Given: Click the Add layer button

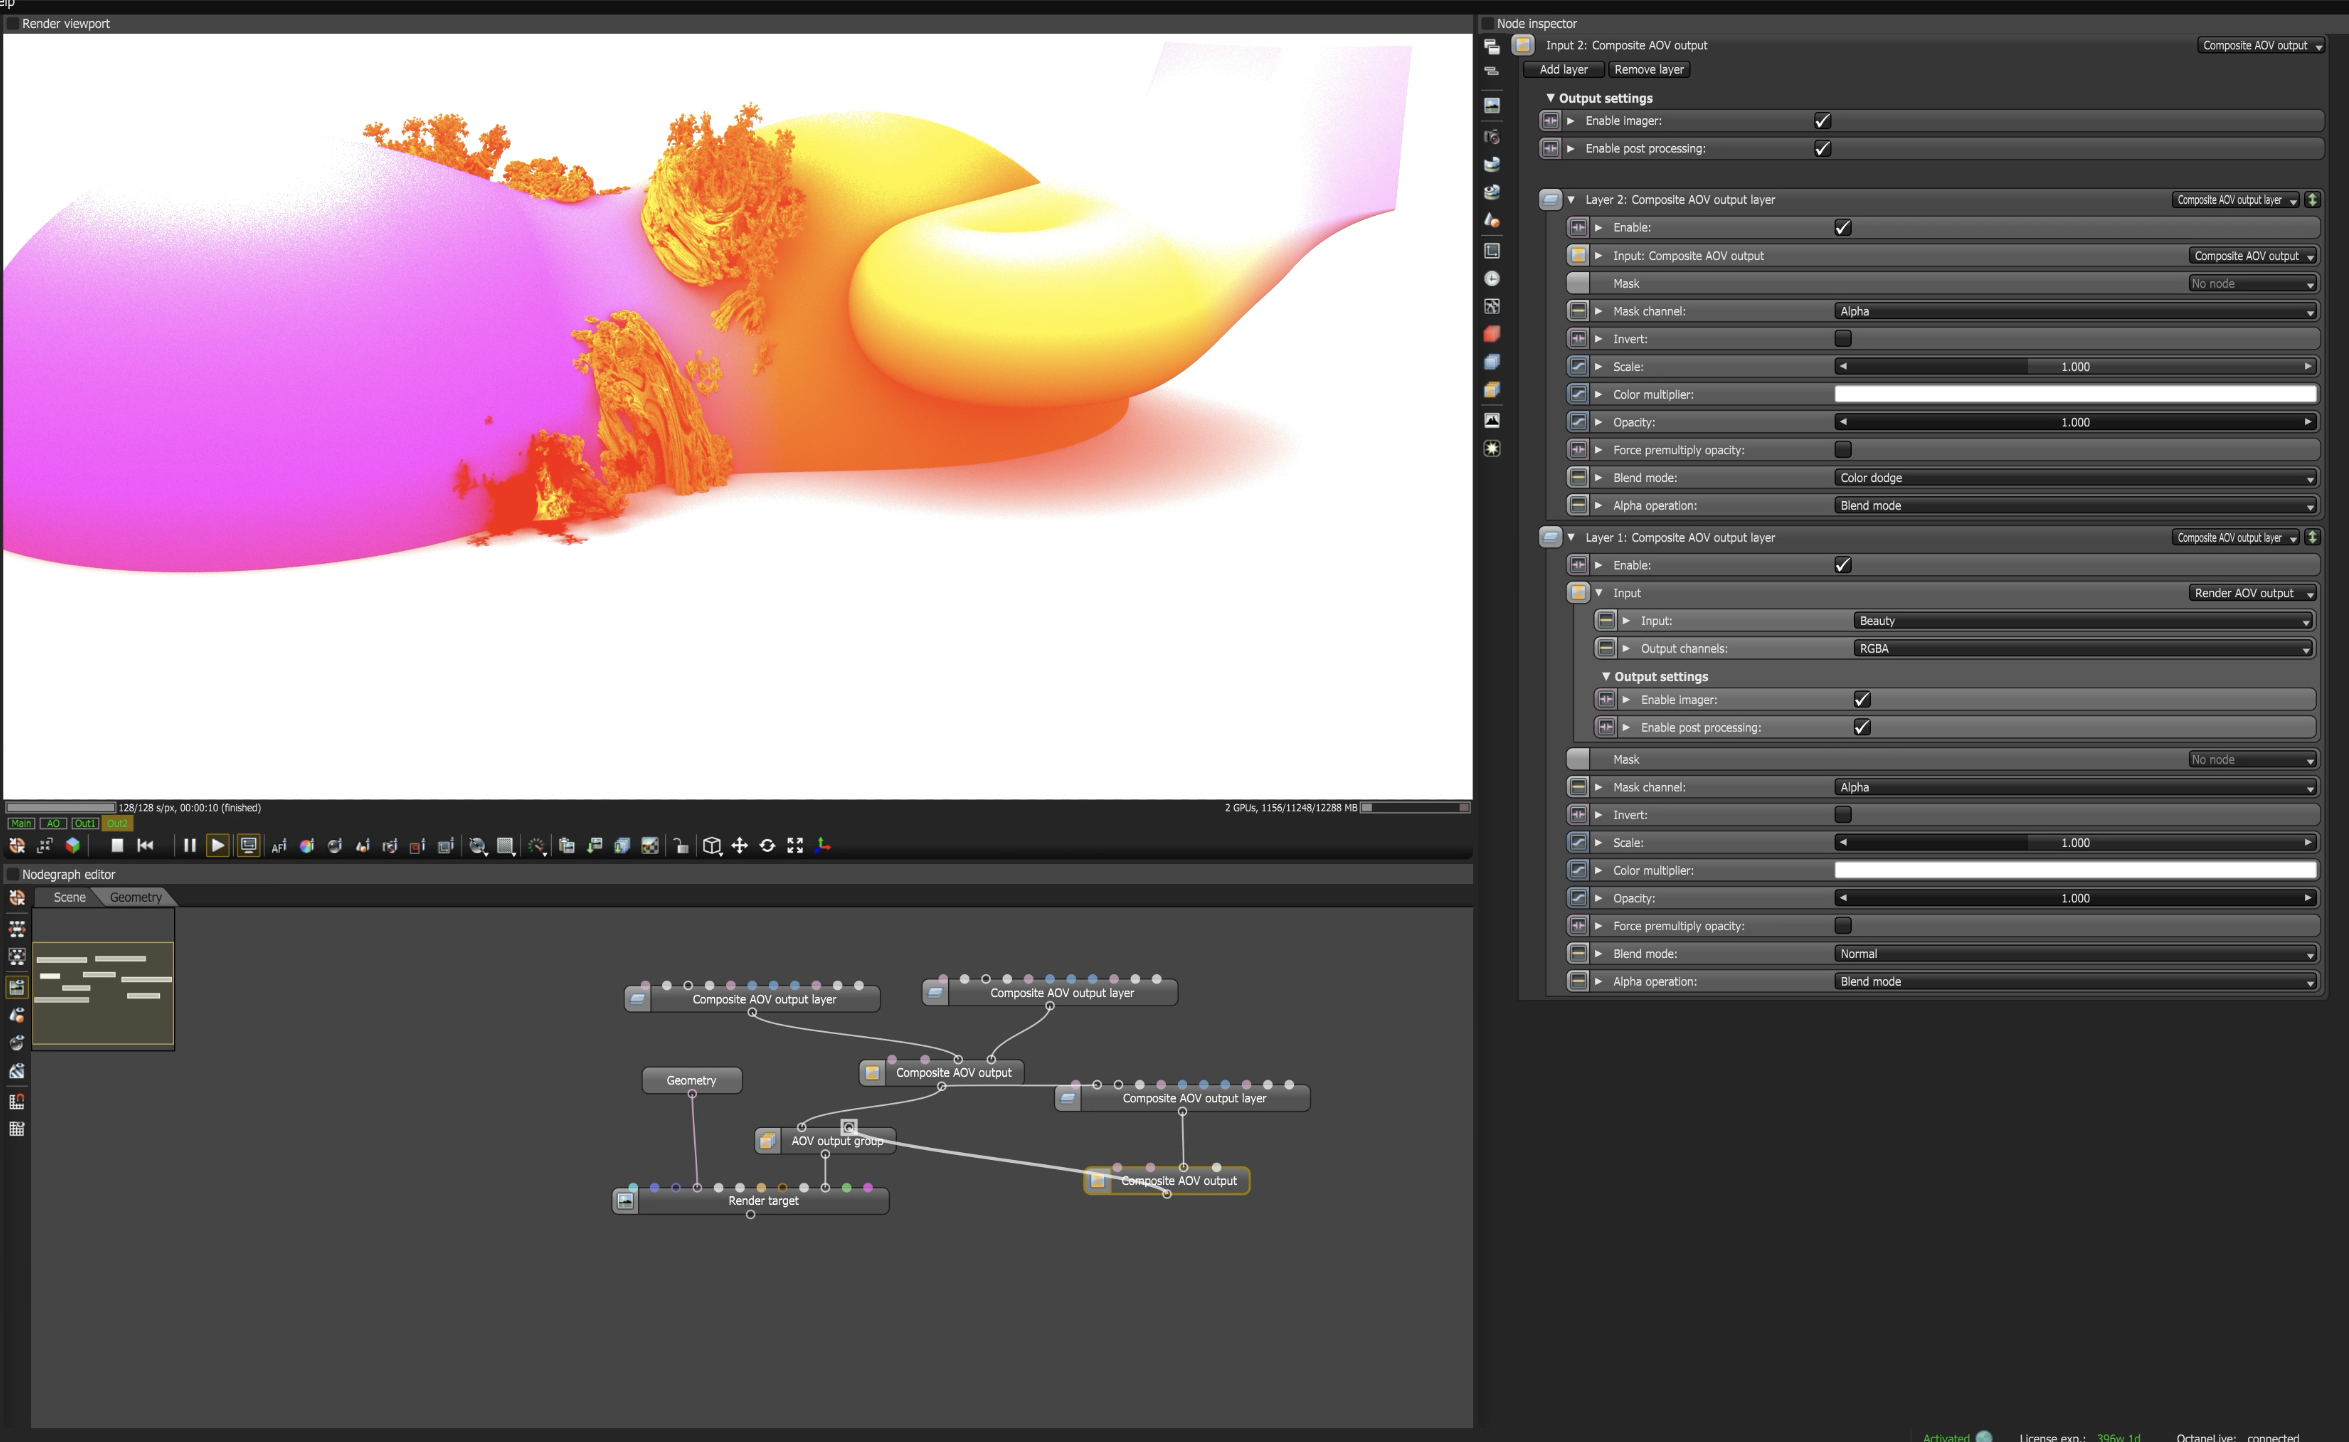Looking at the screenshot, I should coord(1563,70).
